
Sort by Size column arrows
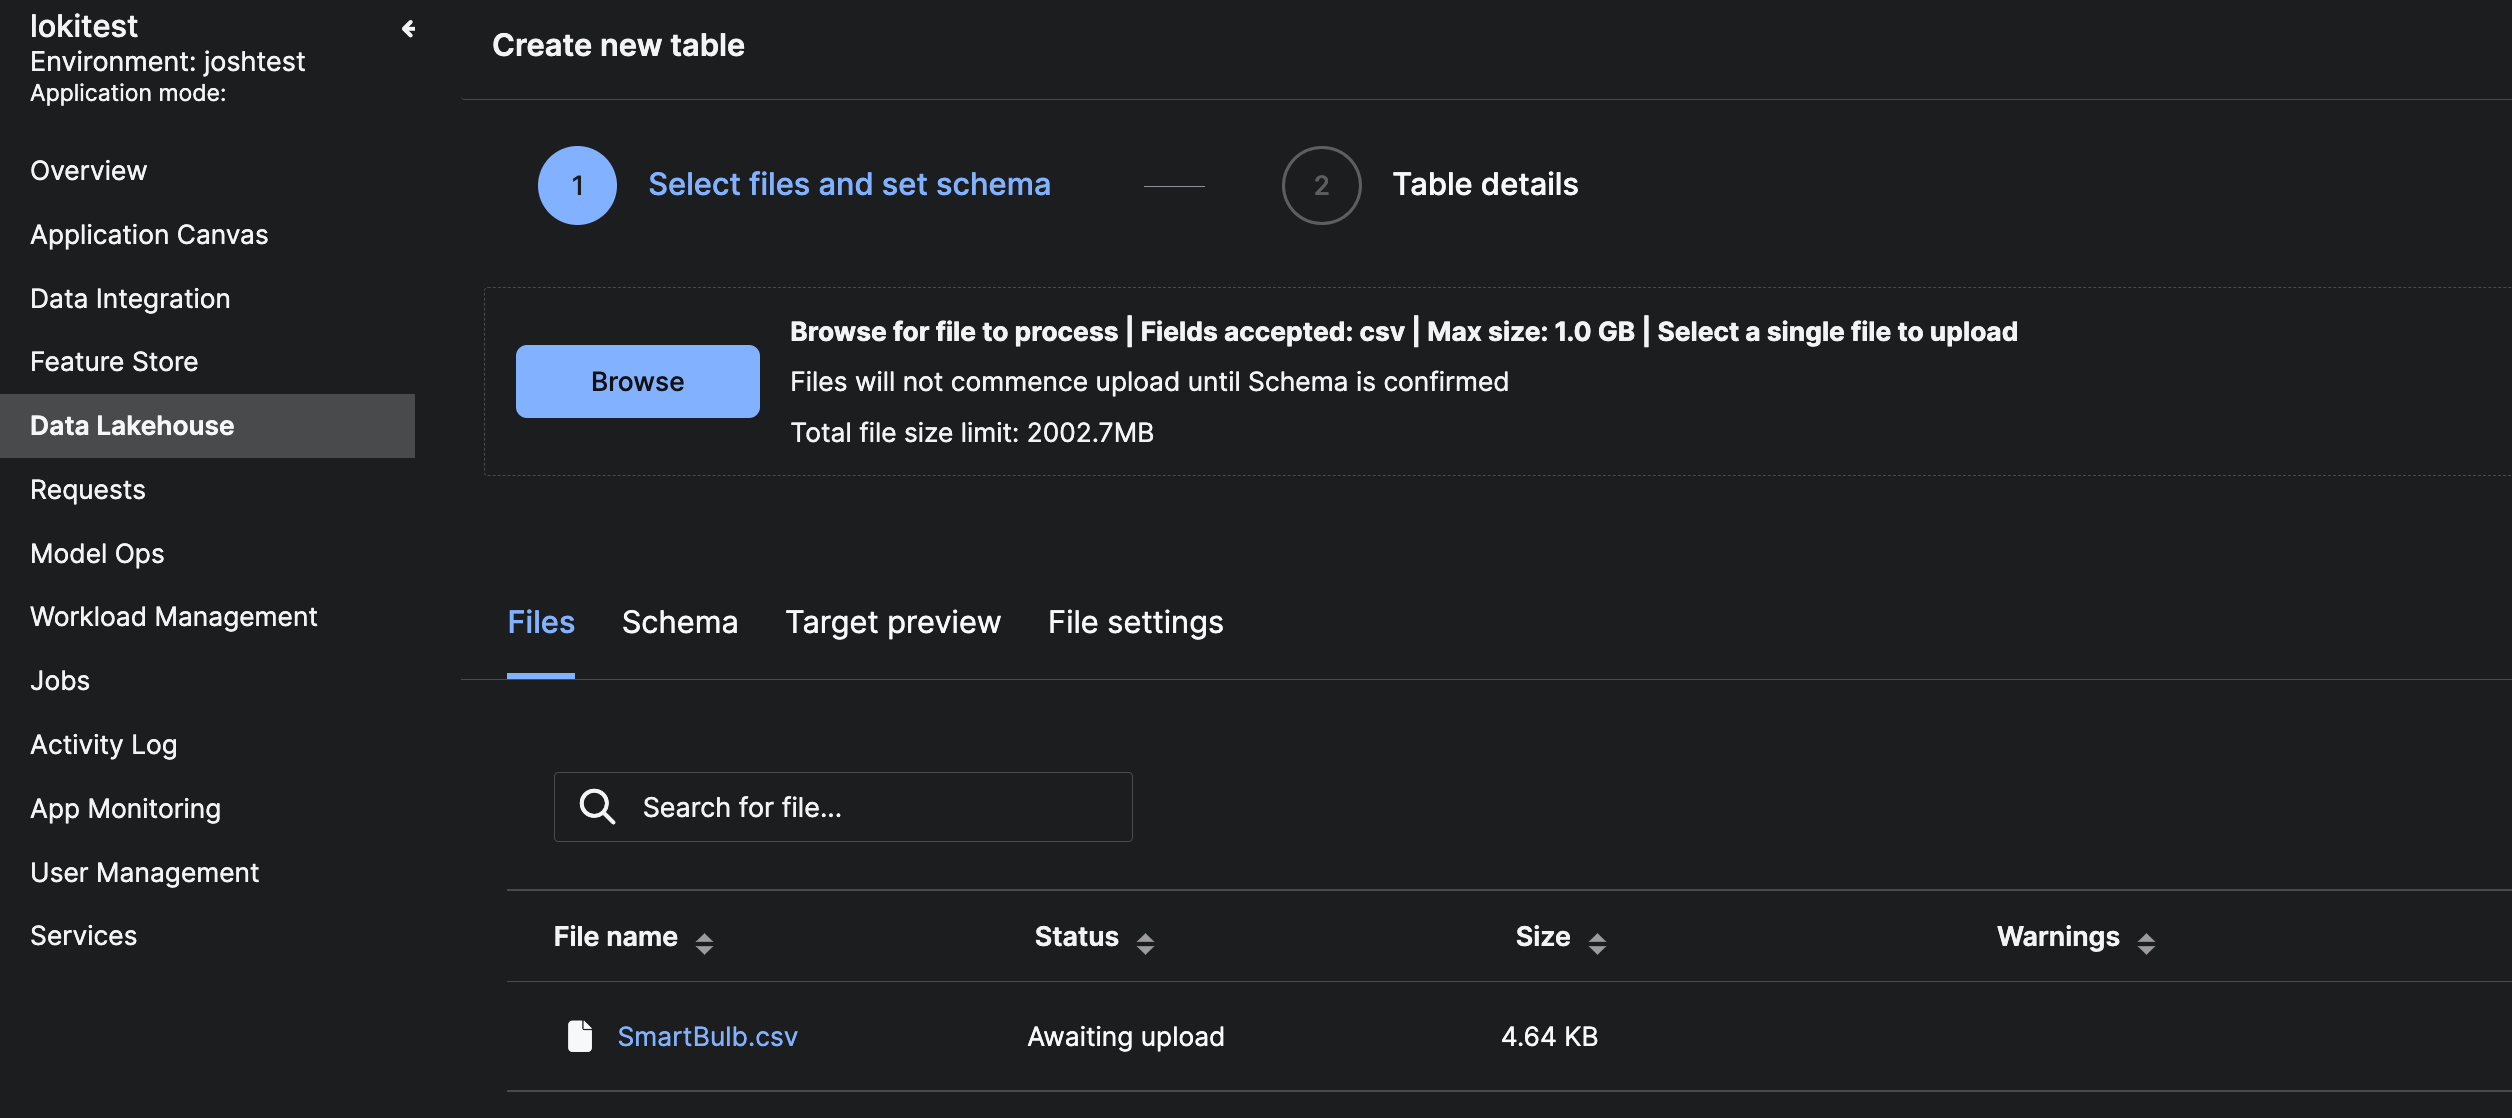click(1597, 943)
